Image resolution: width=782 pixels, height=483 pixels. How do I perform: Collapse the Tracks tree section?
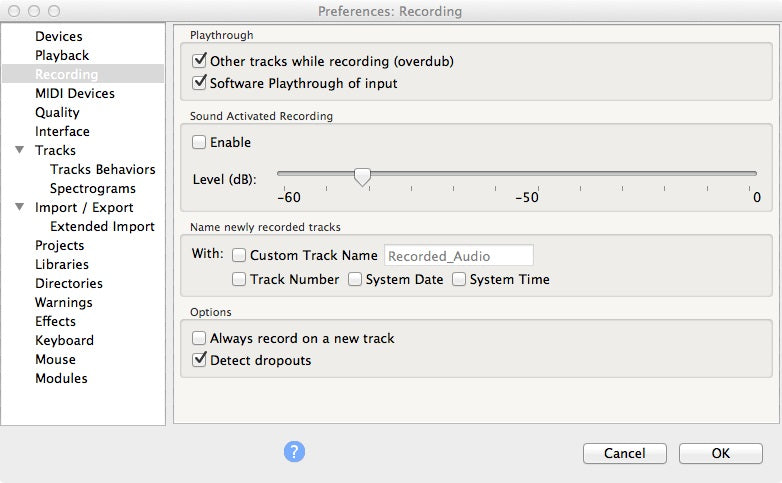(x=18, y=151)
